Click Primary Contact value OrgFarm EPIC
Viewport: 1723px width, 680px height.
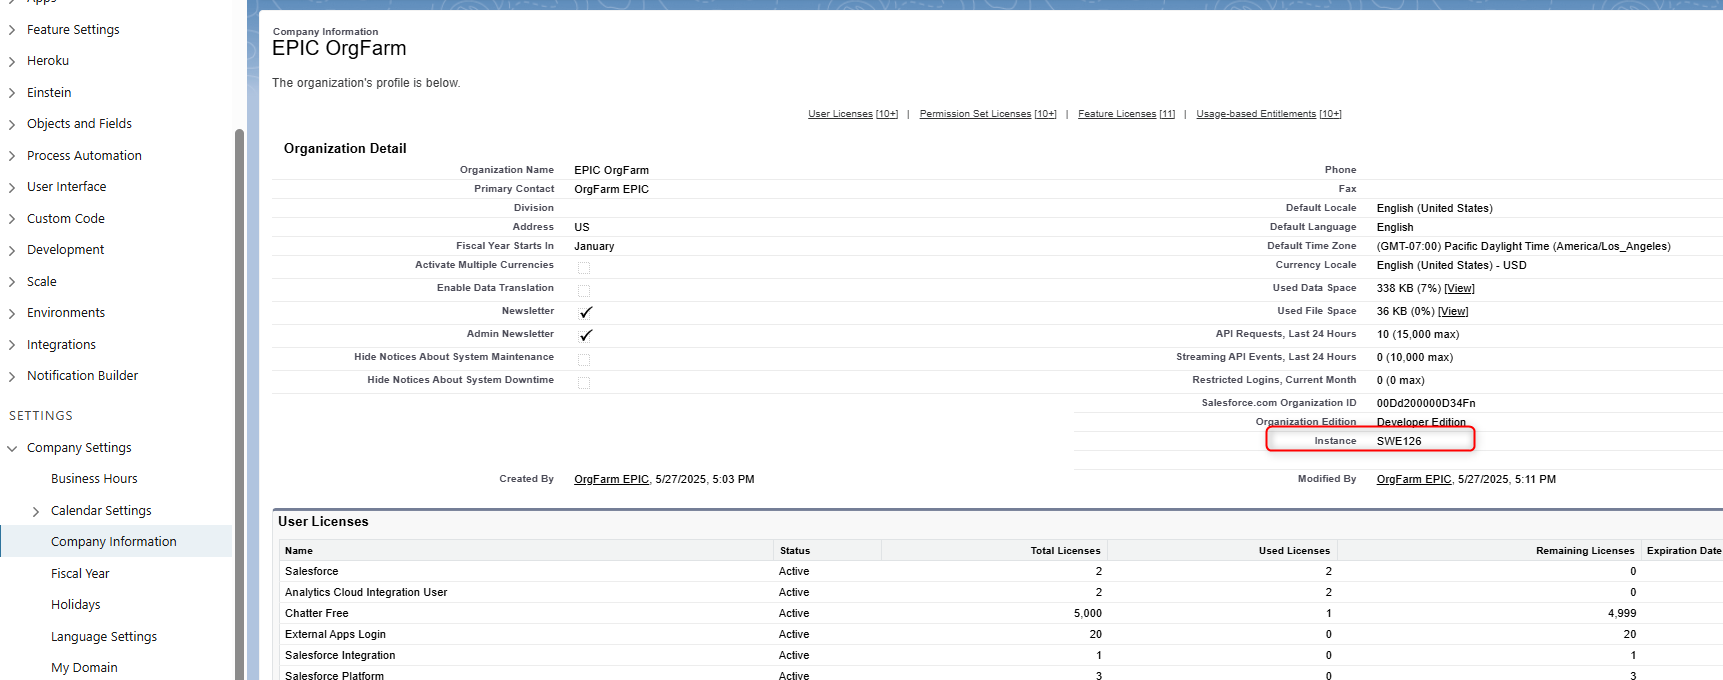(611, 190)
